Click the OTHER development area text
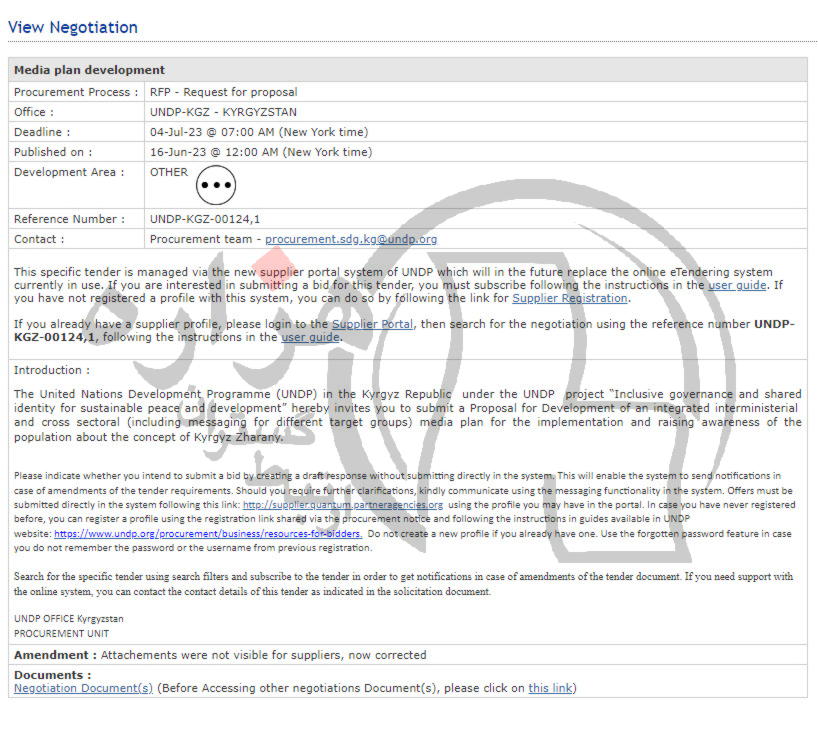Image resolution: width=818 pixels, height=742 pixels. [x=168, y=172]
